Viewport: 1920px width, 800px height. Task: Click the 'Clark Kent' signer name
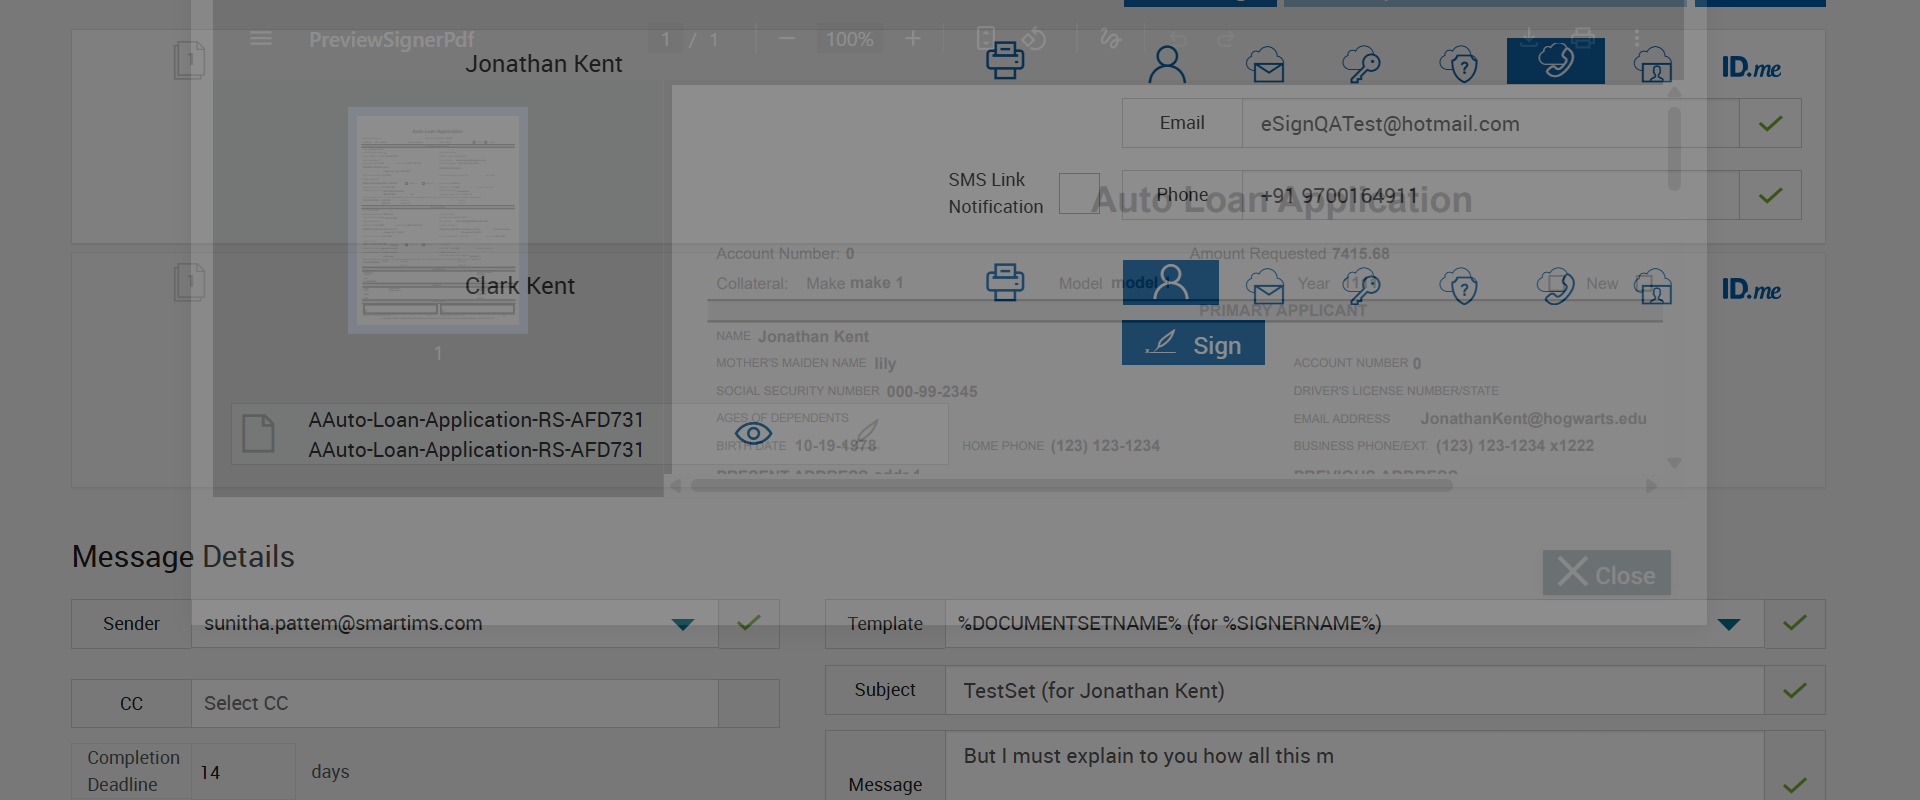click(520, 286)
